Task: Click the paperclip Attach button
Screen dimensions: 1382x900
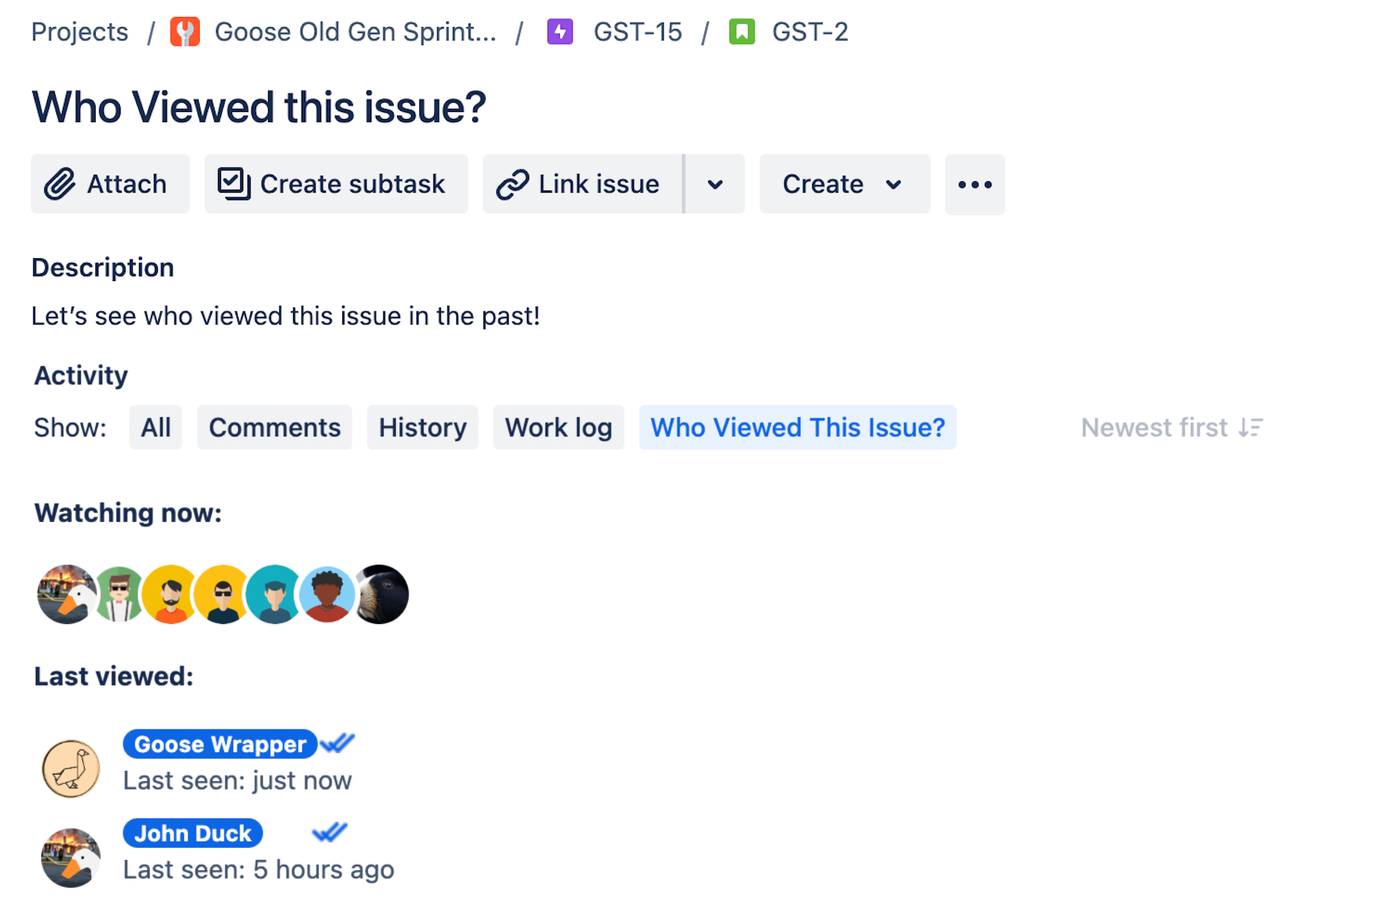Action: point(110,184)
